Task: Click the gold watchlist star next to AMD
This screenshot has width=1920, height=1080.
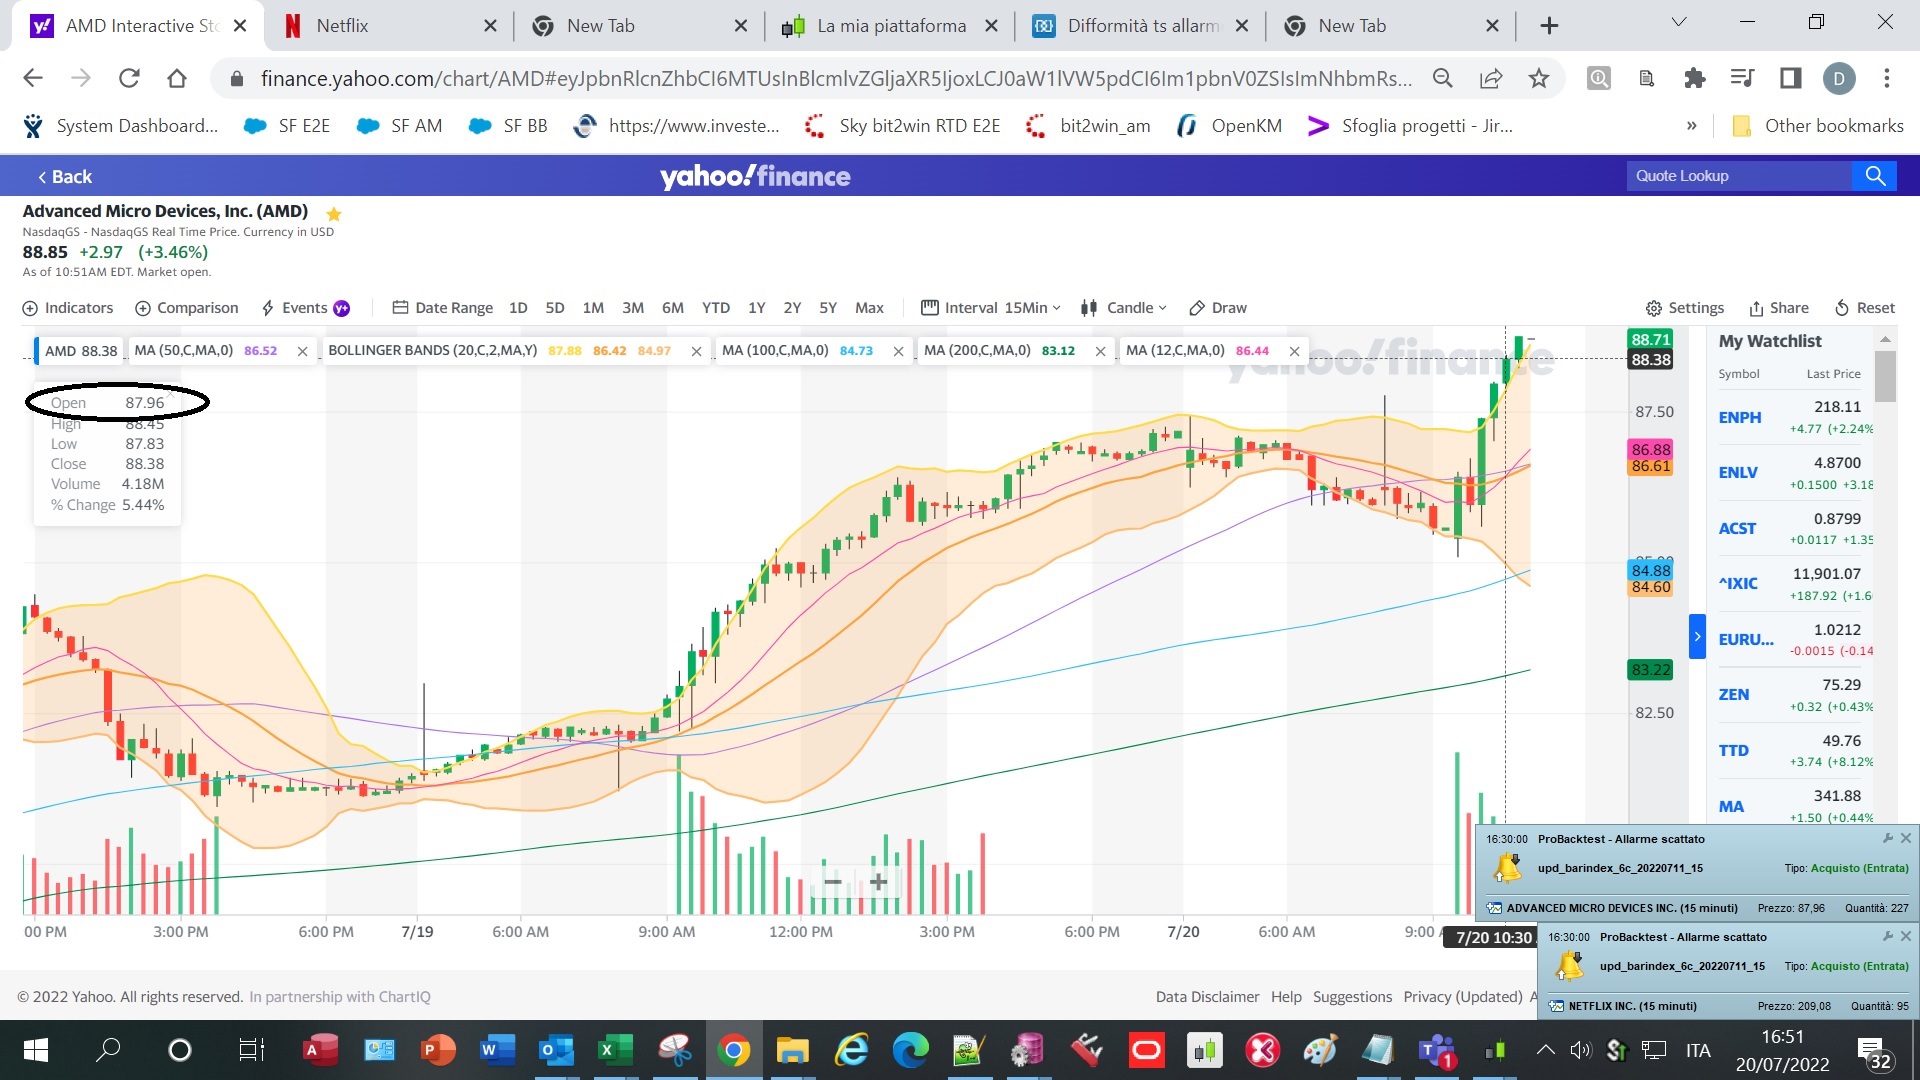Action: point(334,213)
